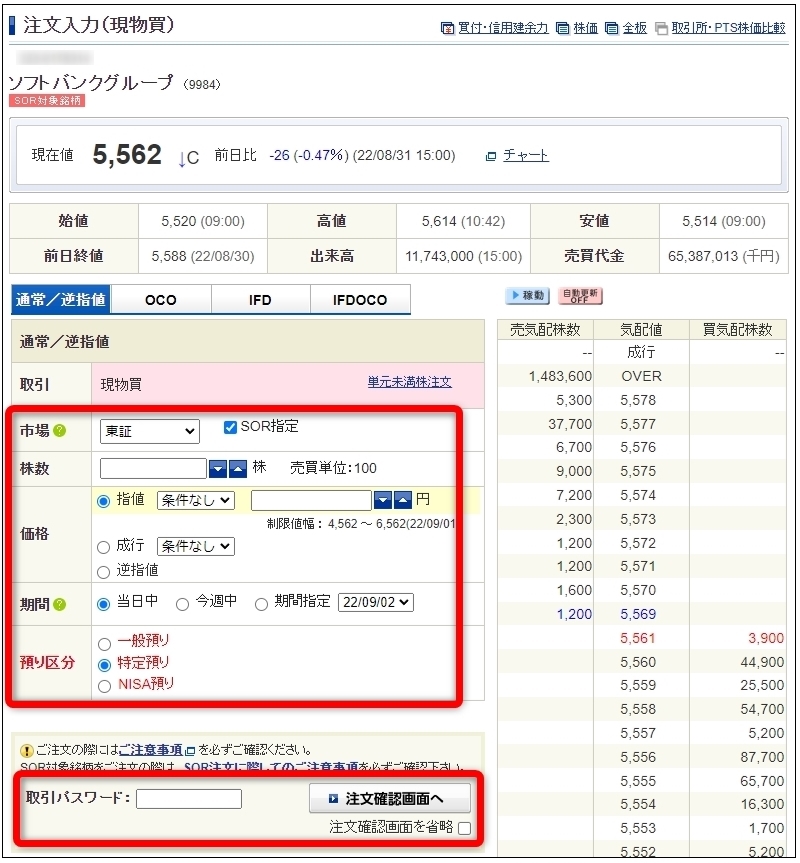
Task: Click the 自動更新 OFF icon button
Action: pos(580,296)
